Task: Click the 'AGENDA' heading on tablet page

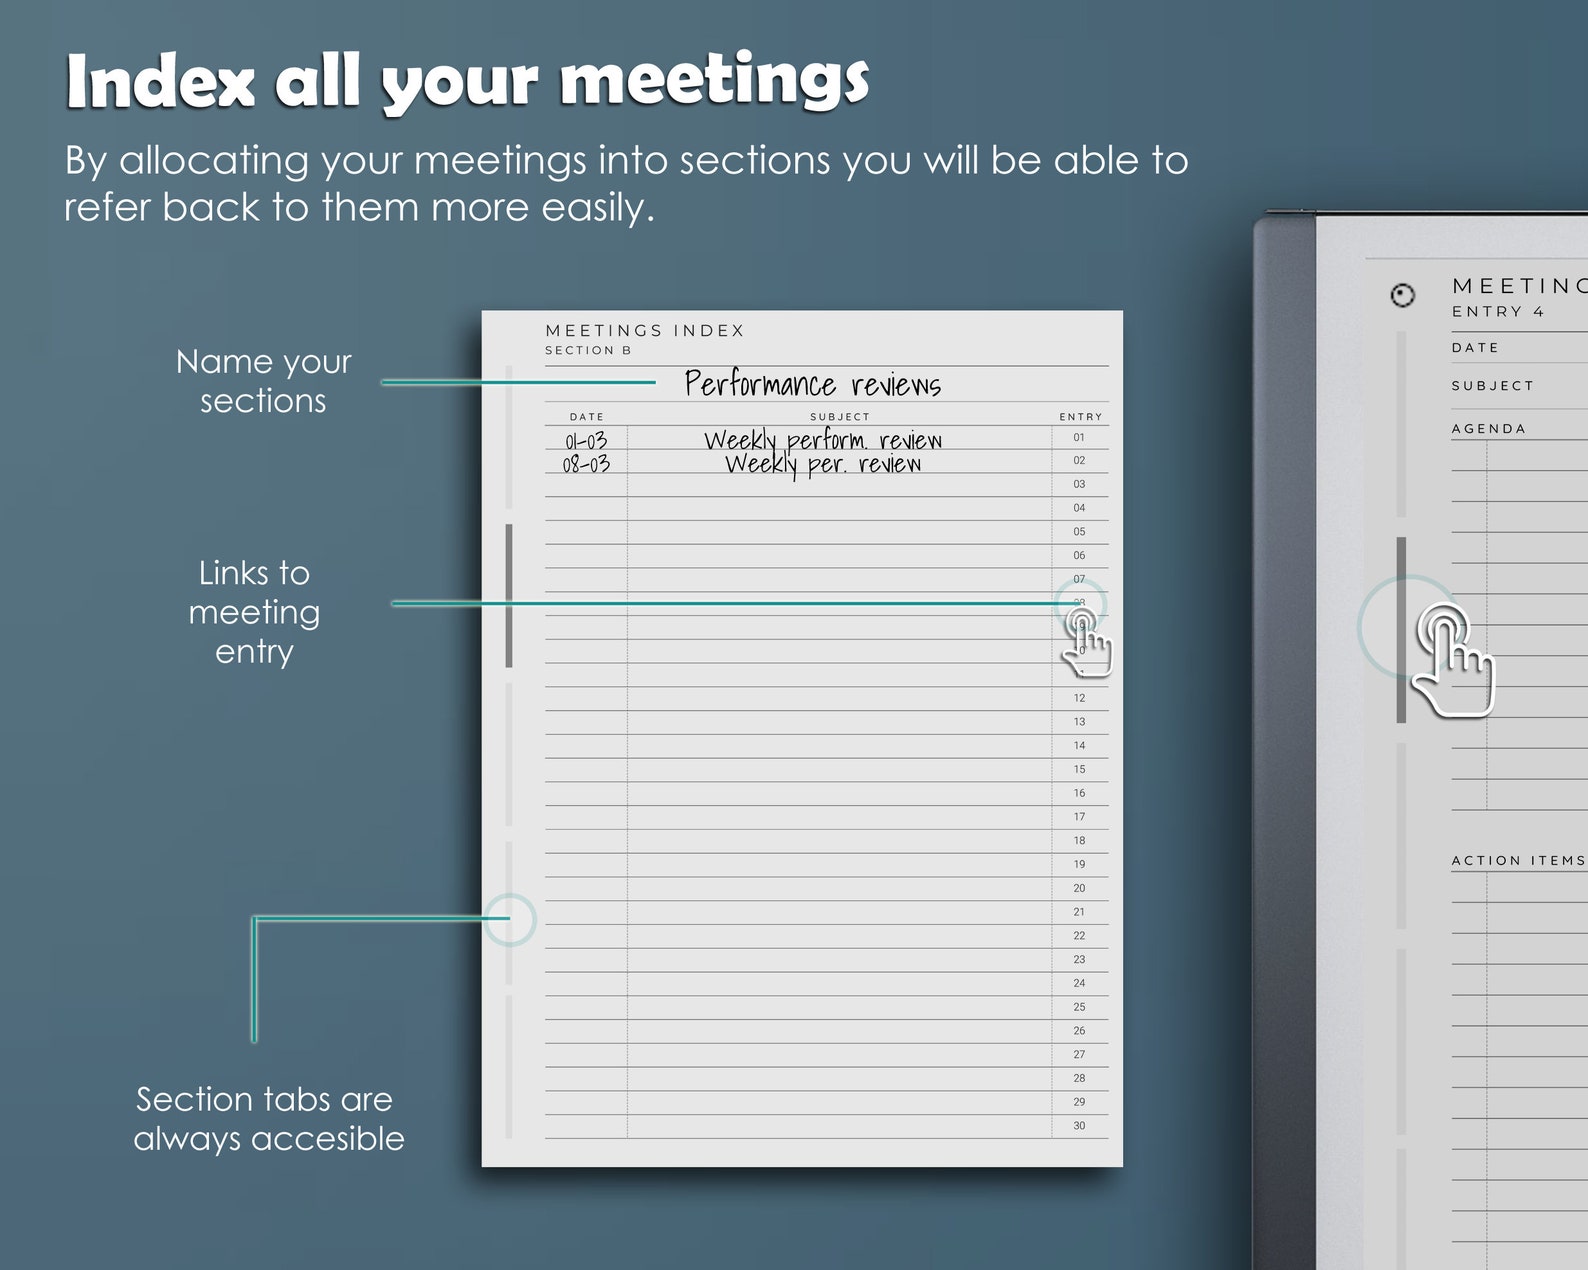Action: [x=1489, y=429]
